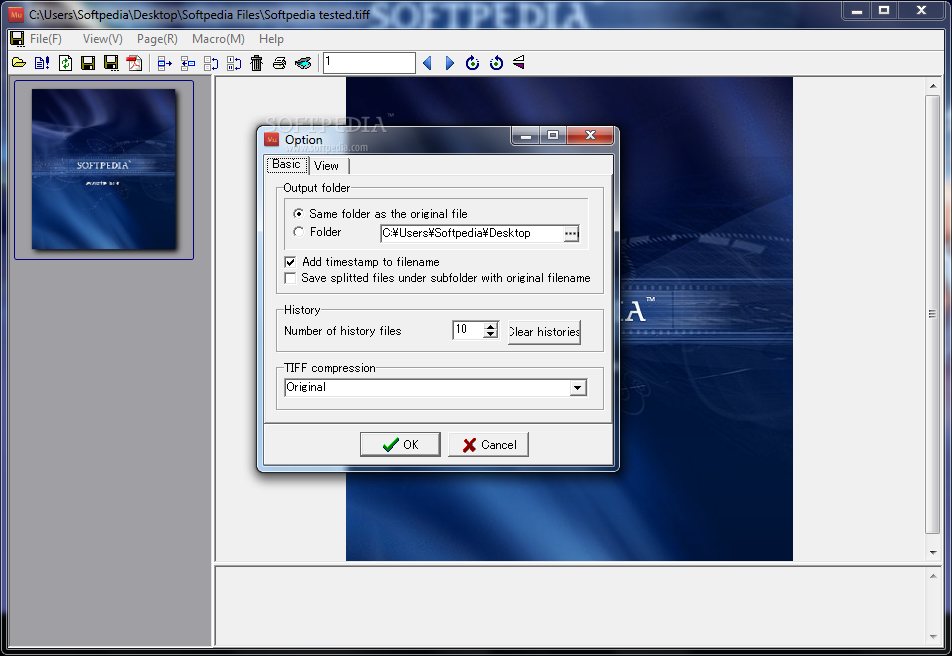952x656 pixels.
Task: Click scroll up arrow of the bottom pane
Action: tap(933, 576)
